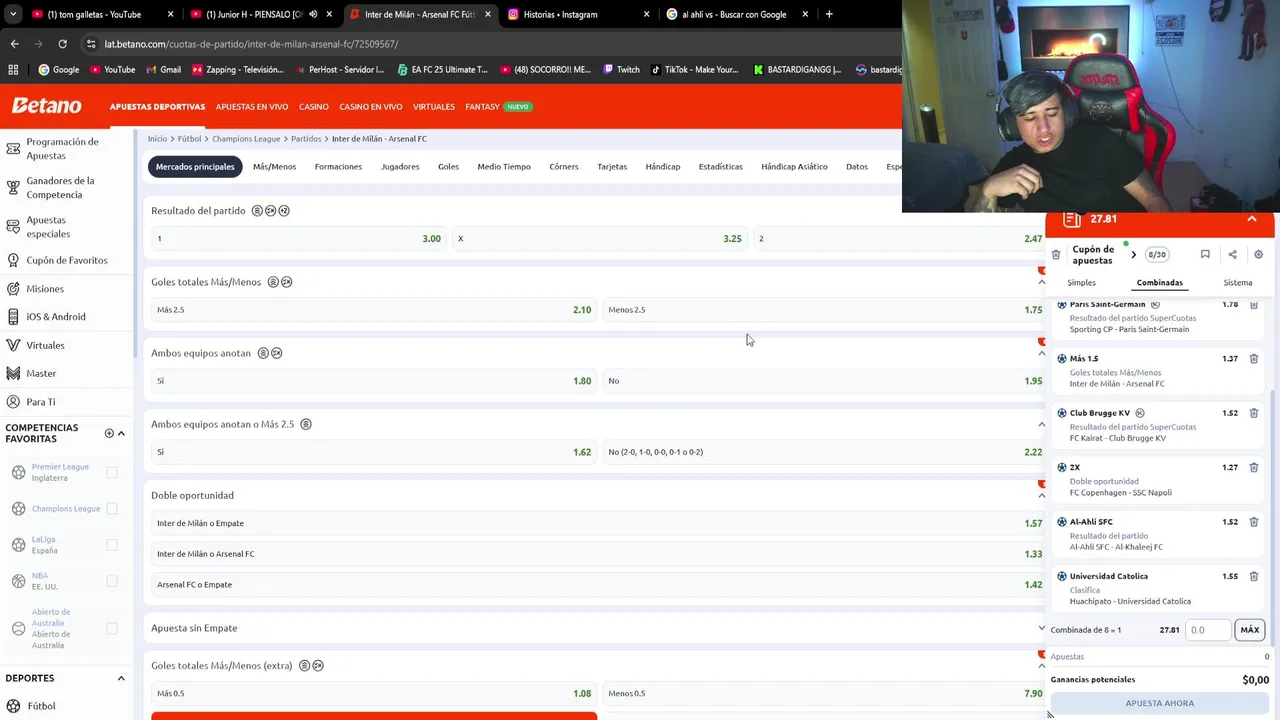This screenshot has width=1280, height=720.
Task: Open the Simples bet slip tab
Action: click(x=1081, y=283)
